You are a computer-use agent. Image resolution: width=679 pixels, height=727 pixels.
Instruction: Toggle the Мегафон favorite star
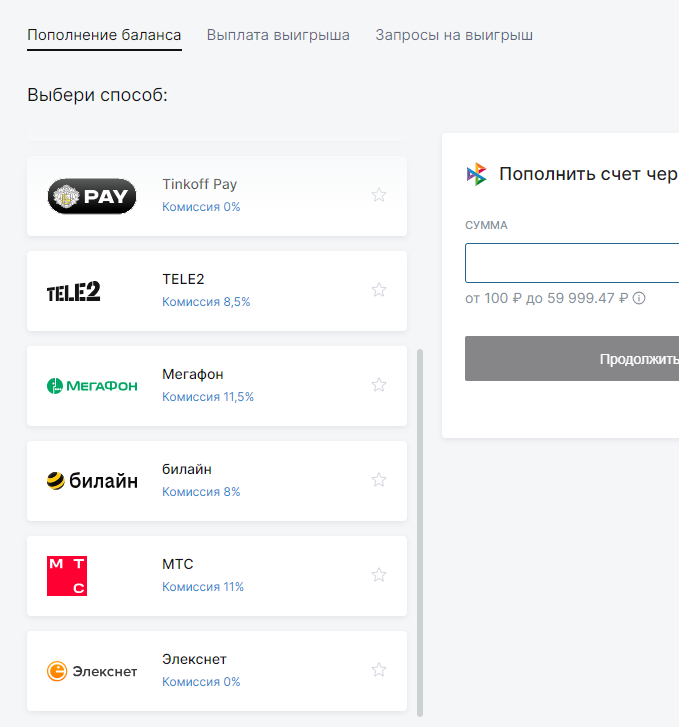[x=379, y=385]
